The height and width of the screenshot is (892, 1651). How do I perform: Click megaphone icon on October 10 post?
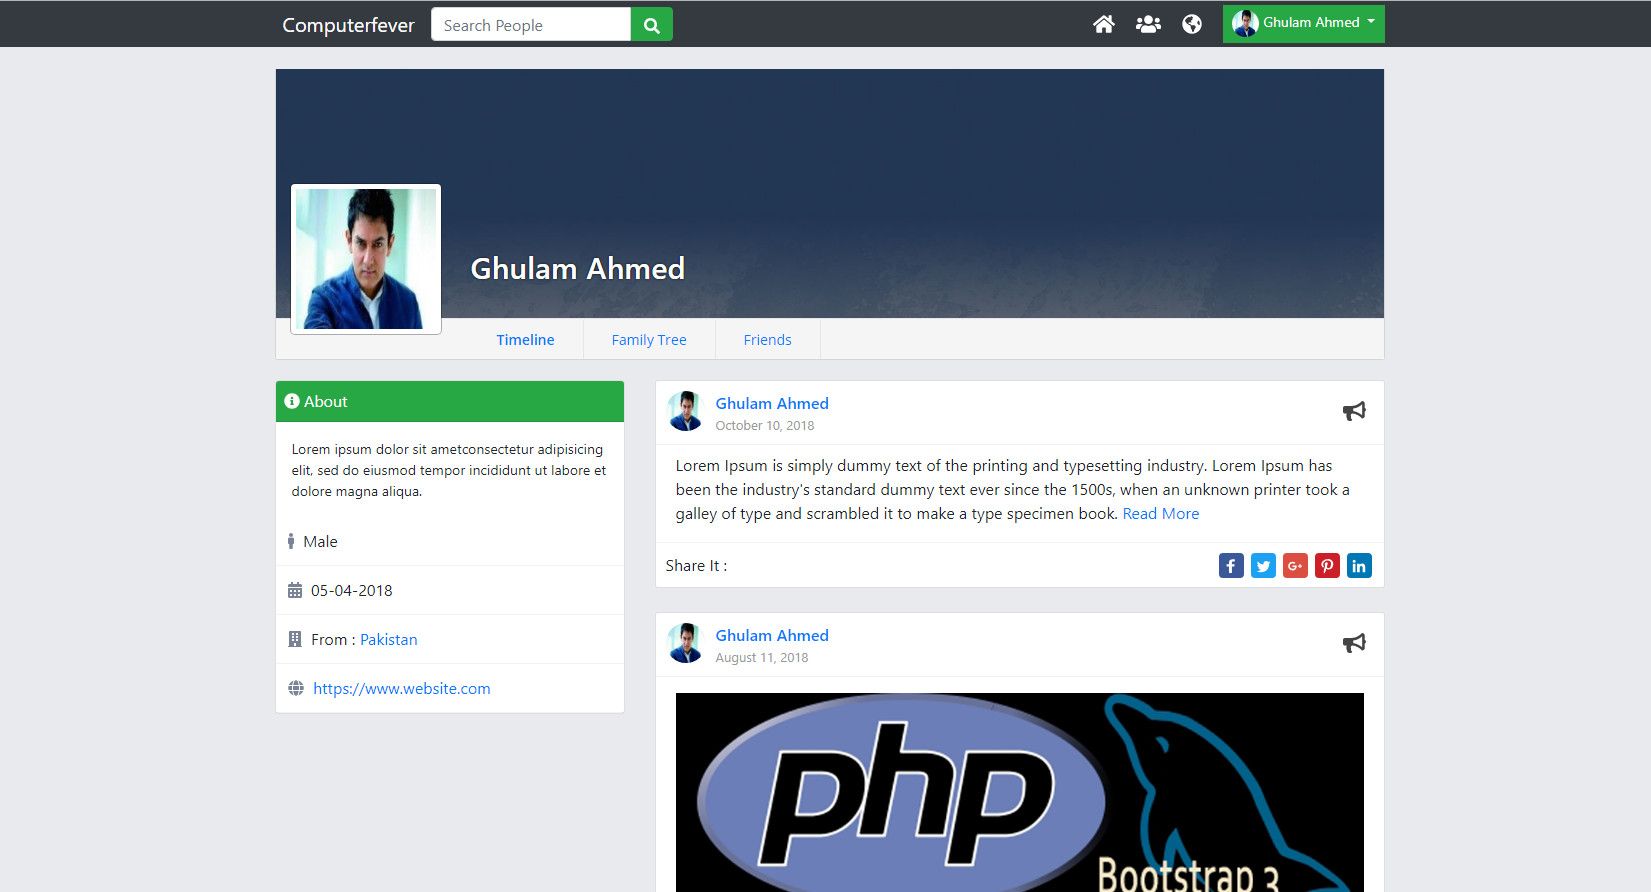pyautogui.click(x=1354, y=411)
